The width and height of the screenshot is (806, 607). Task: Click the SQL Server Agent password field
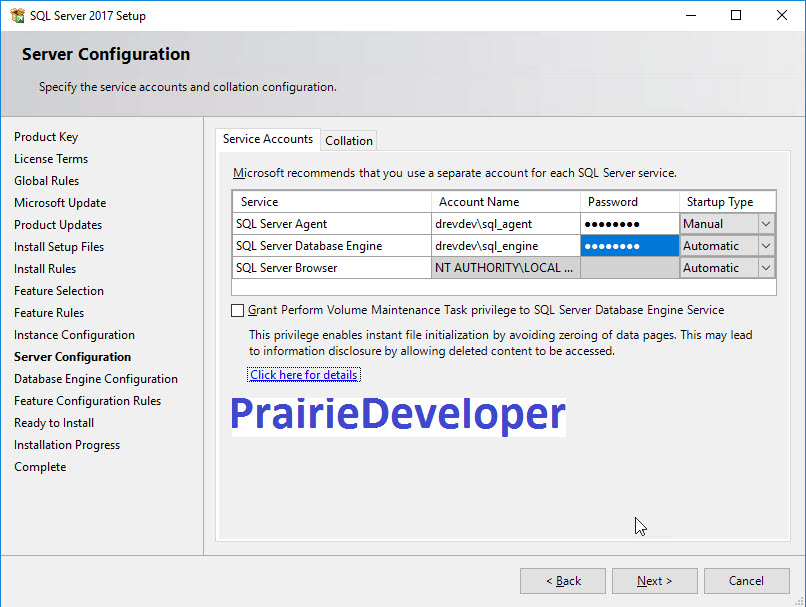[630, 224]
